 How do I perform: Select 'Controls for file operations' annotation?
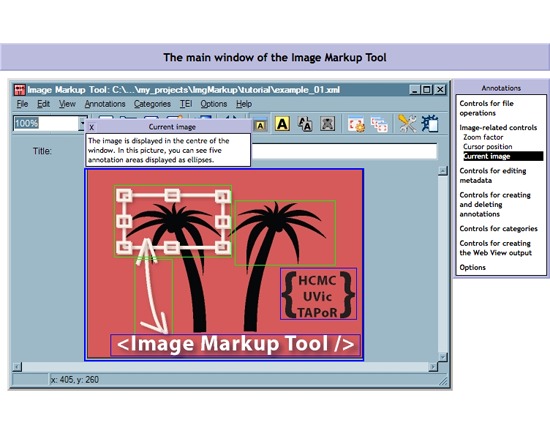[x=486, y=108]
